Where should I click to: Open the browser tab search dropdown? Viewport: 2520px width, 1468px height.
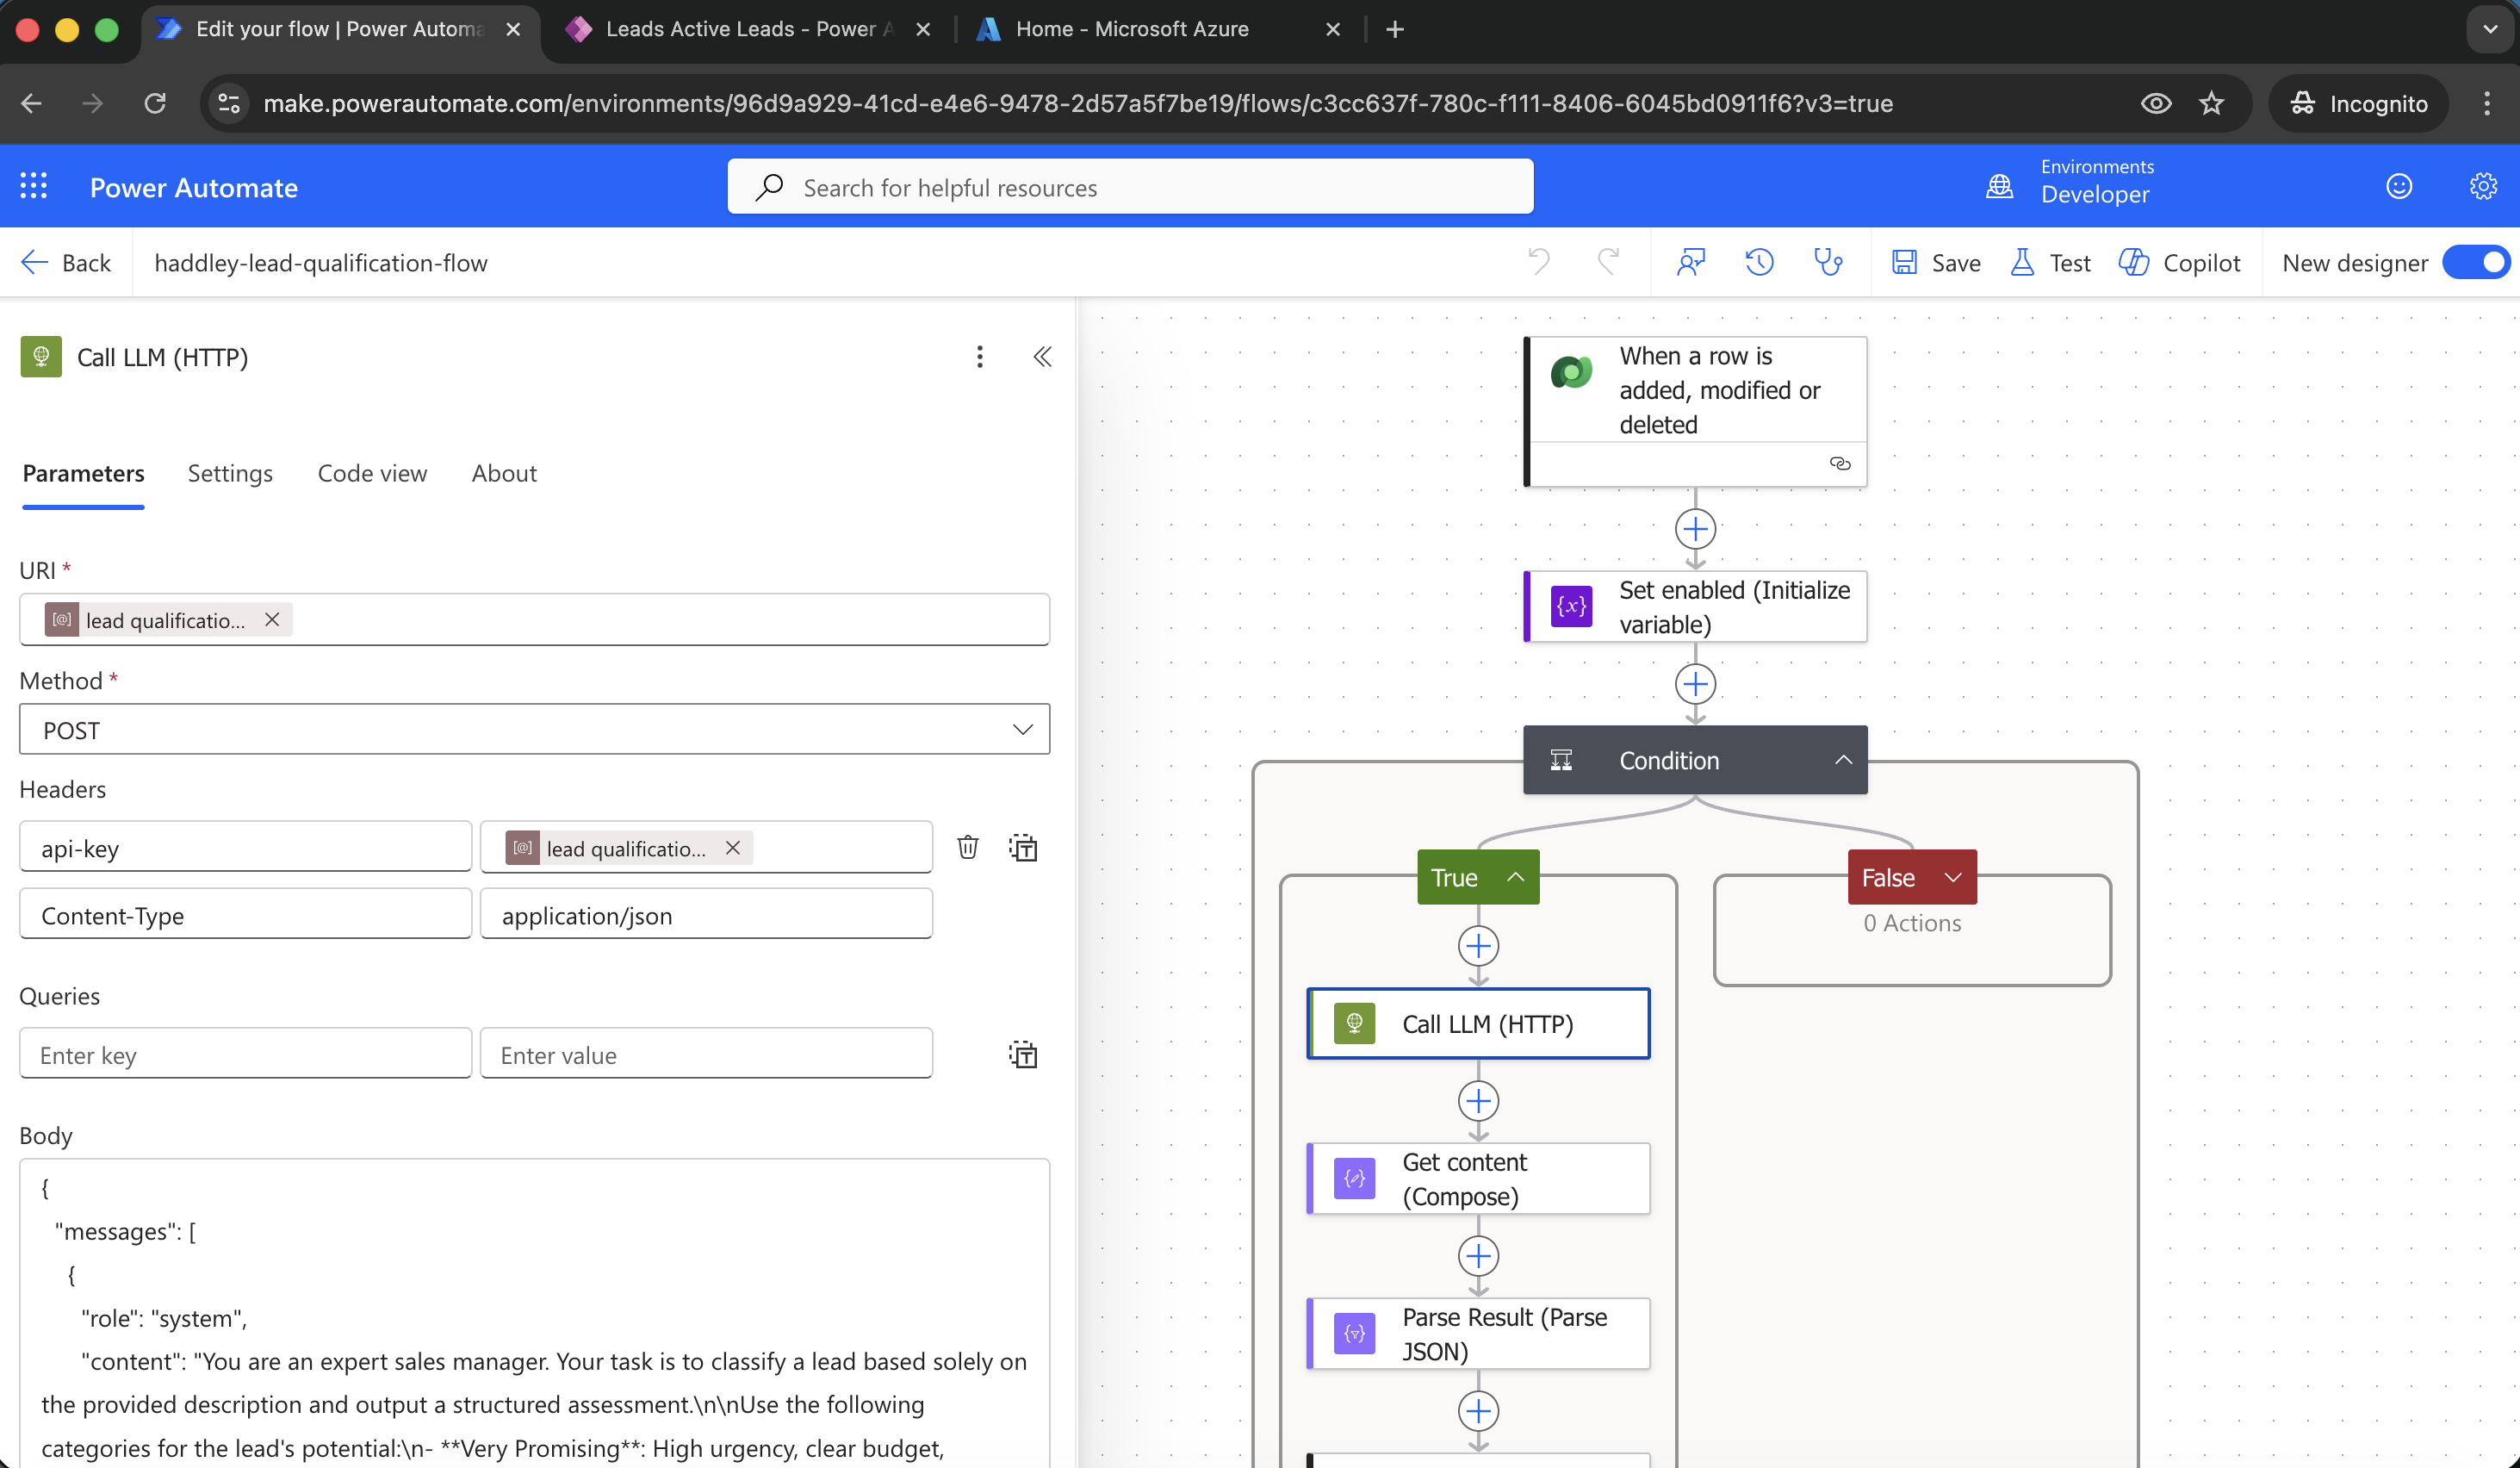click(2490, 29)
